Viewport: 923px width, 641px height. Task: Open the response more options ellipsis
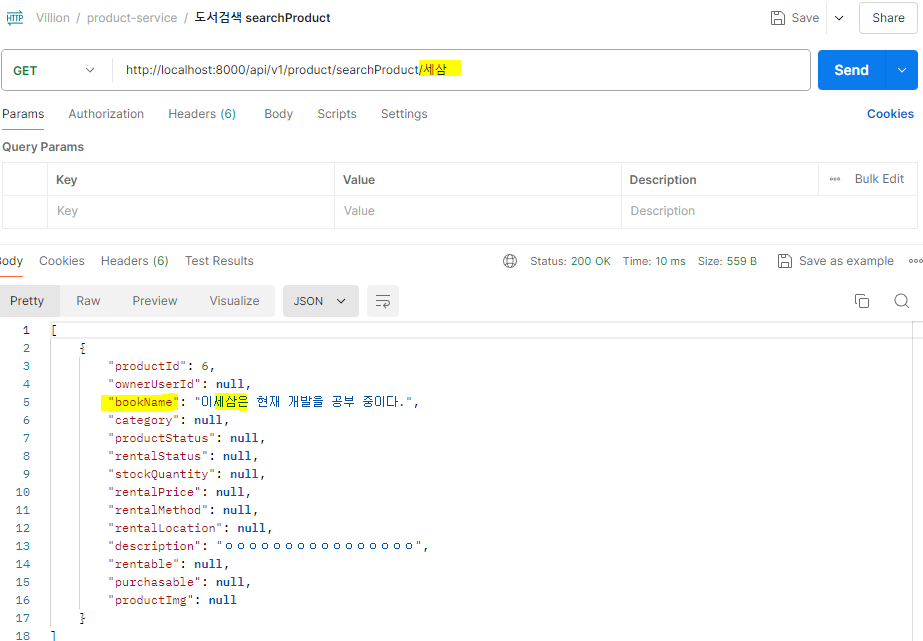[915, 261]
